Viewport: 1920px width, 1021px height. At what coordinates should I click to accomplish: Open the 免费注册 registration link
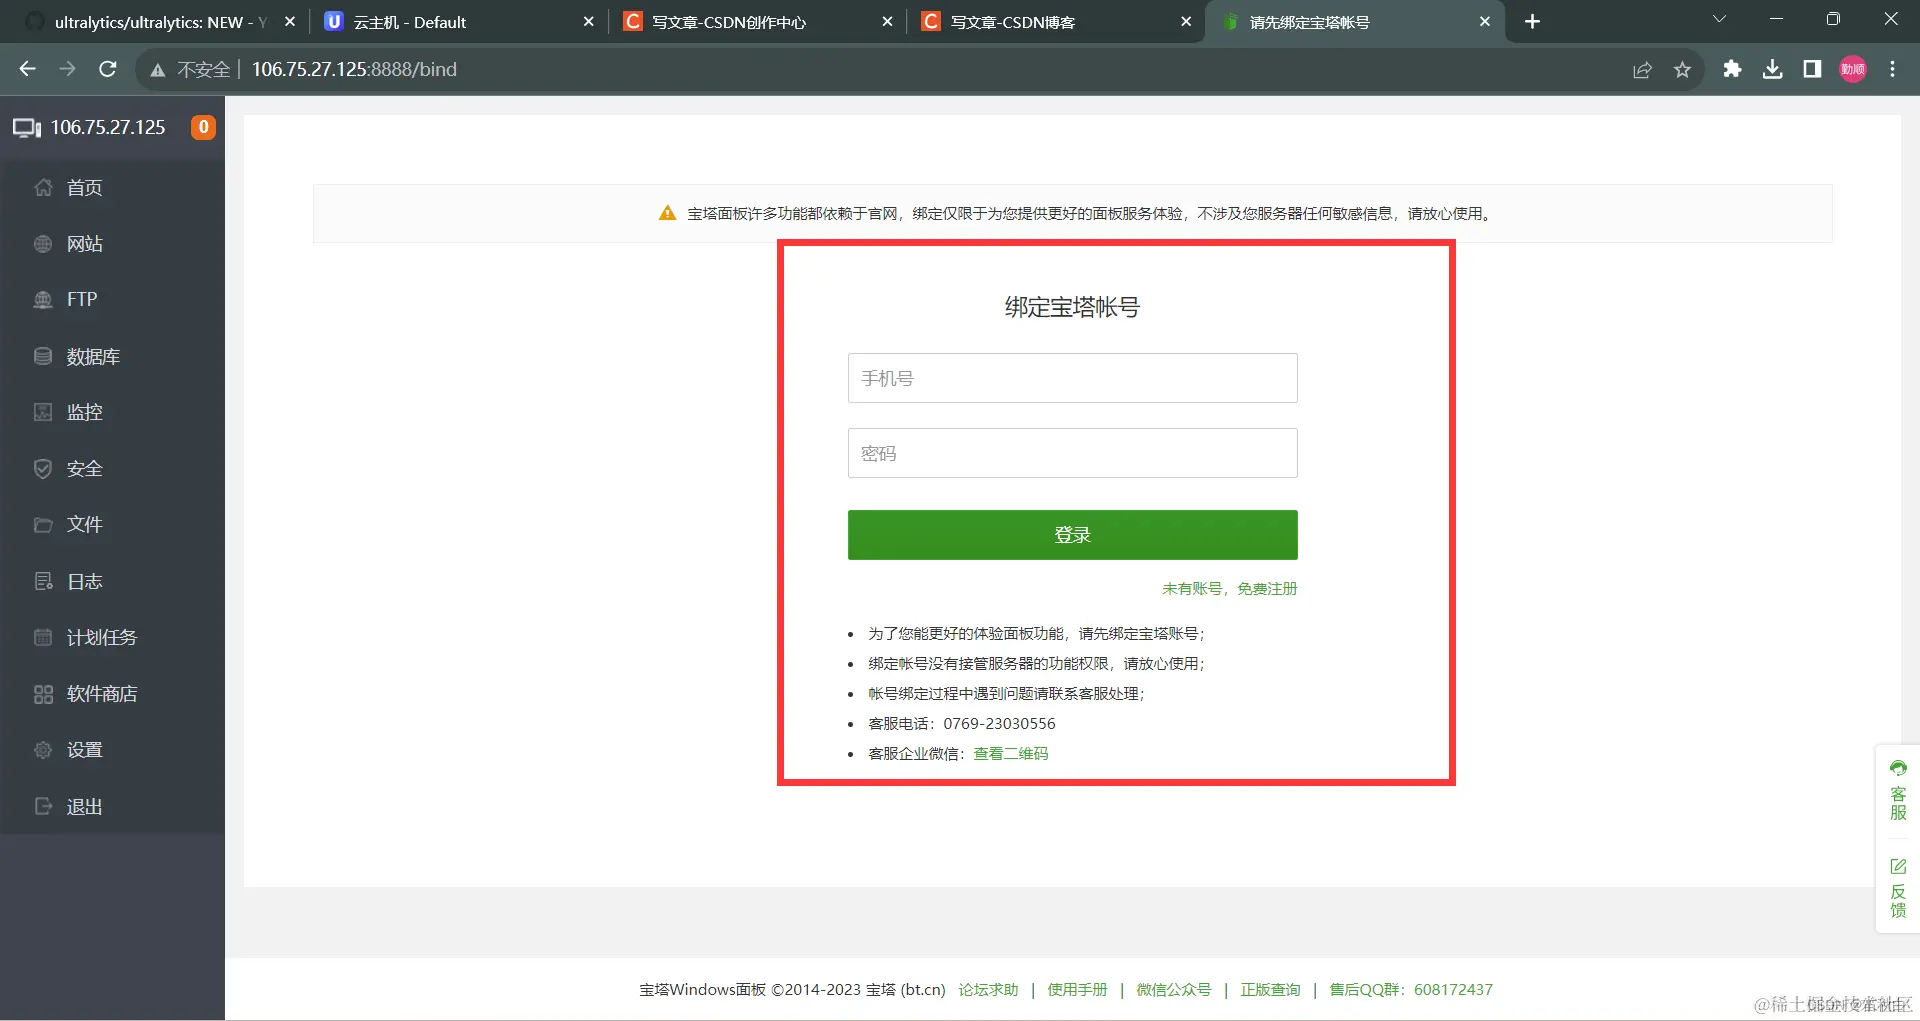pos(1266,588)
